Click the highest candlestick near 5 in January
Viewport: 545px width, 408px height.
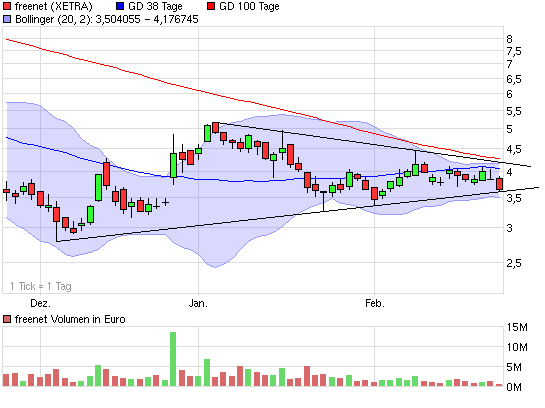(215, 128)
